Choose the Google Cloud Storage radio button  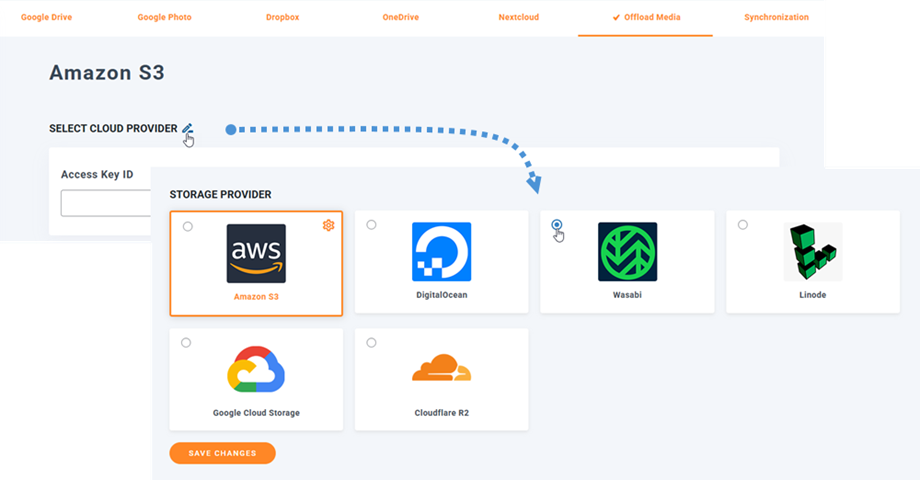pos(186,343)
